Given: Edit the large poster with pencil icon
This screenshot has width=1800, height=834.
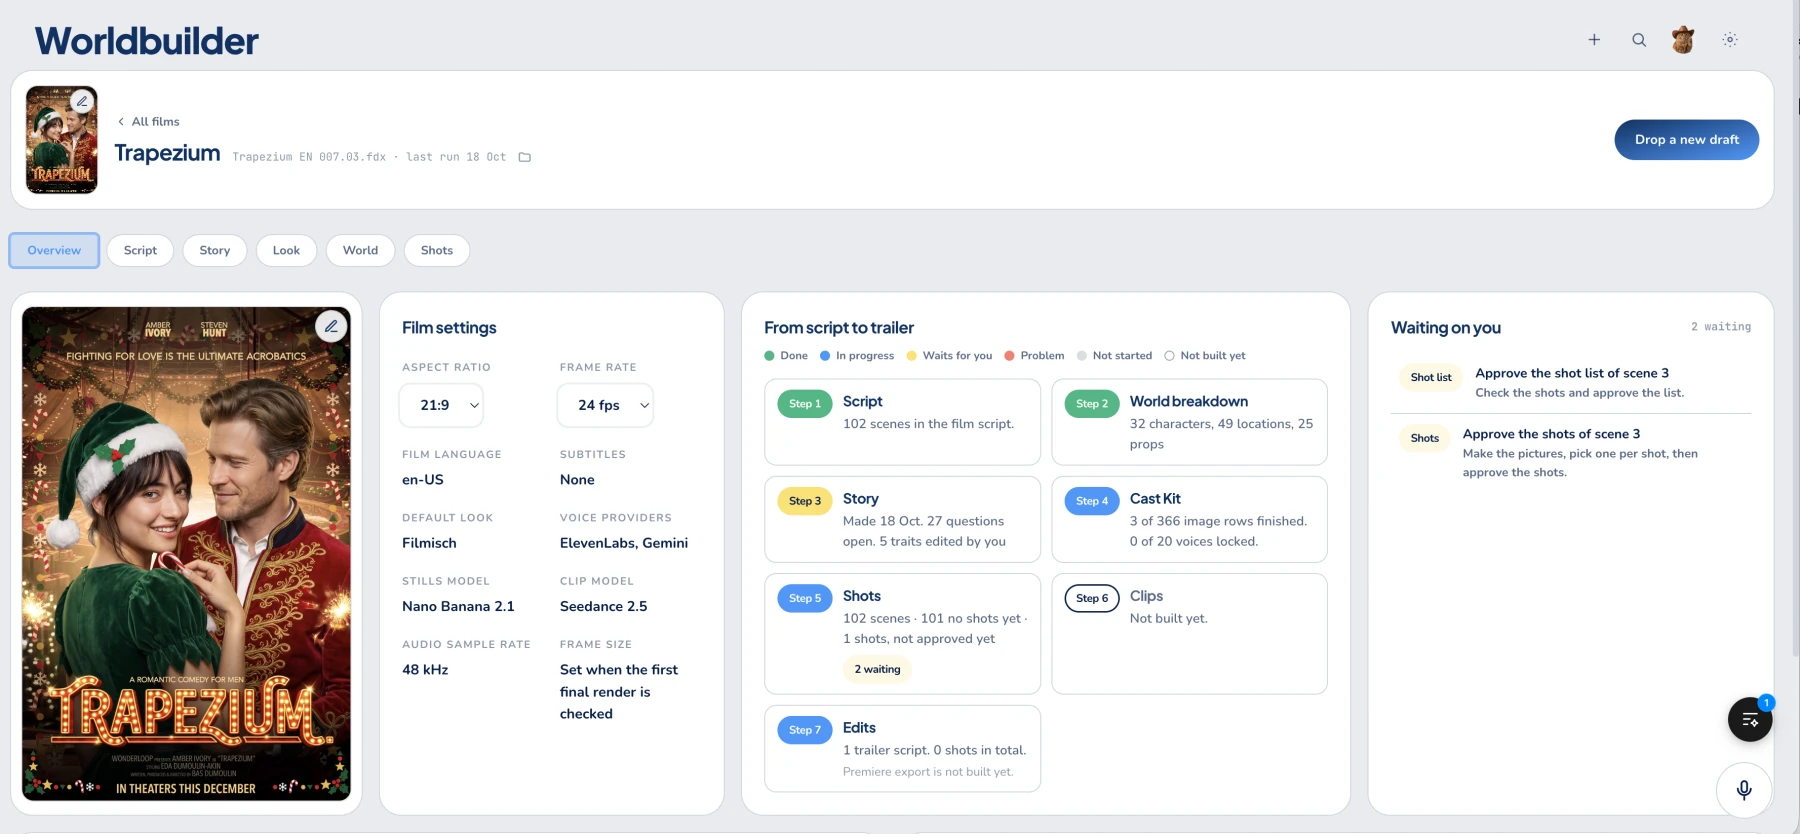Looking at the screenshot, I should (x=331, y=326).
